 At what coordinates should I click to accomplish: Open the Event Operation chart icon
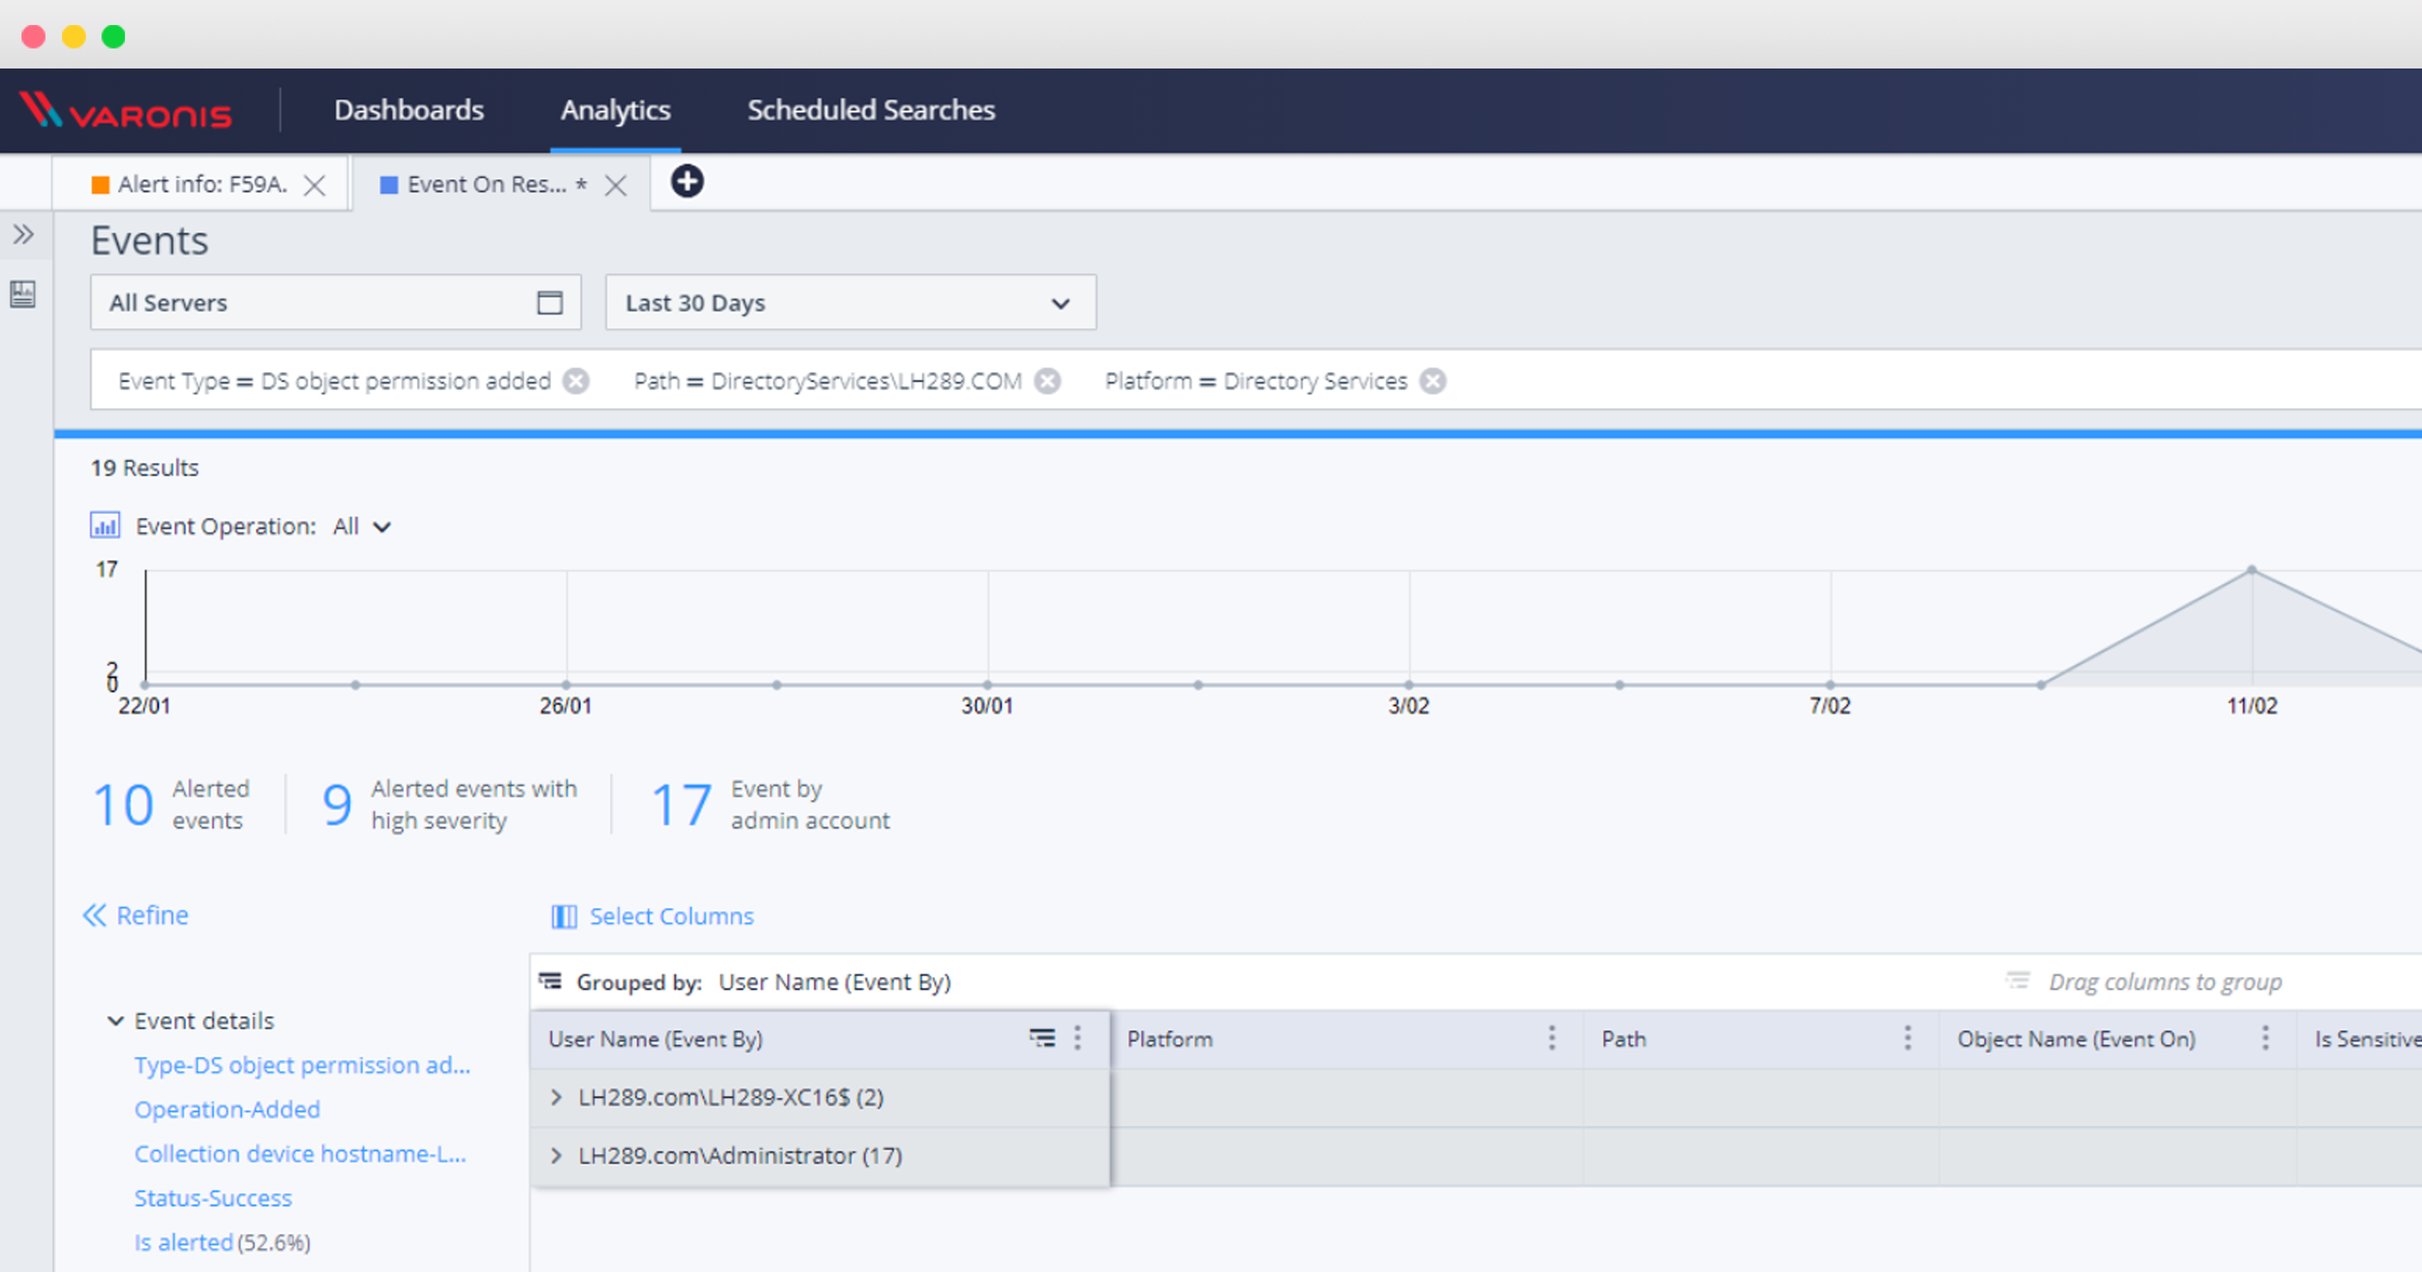coord(103,525)
